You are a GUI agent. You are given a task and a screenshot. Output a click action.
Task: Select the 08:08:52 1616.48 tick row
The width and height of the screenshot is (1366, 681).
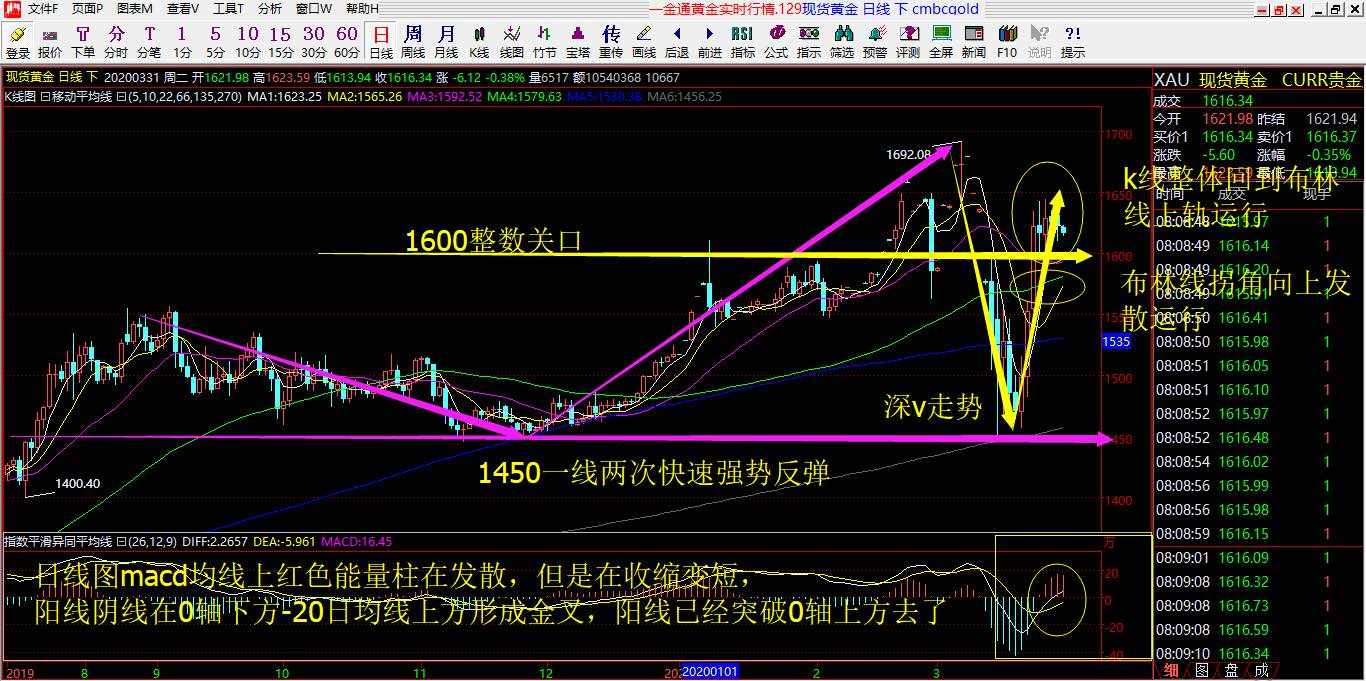1258,437
